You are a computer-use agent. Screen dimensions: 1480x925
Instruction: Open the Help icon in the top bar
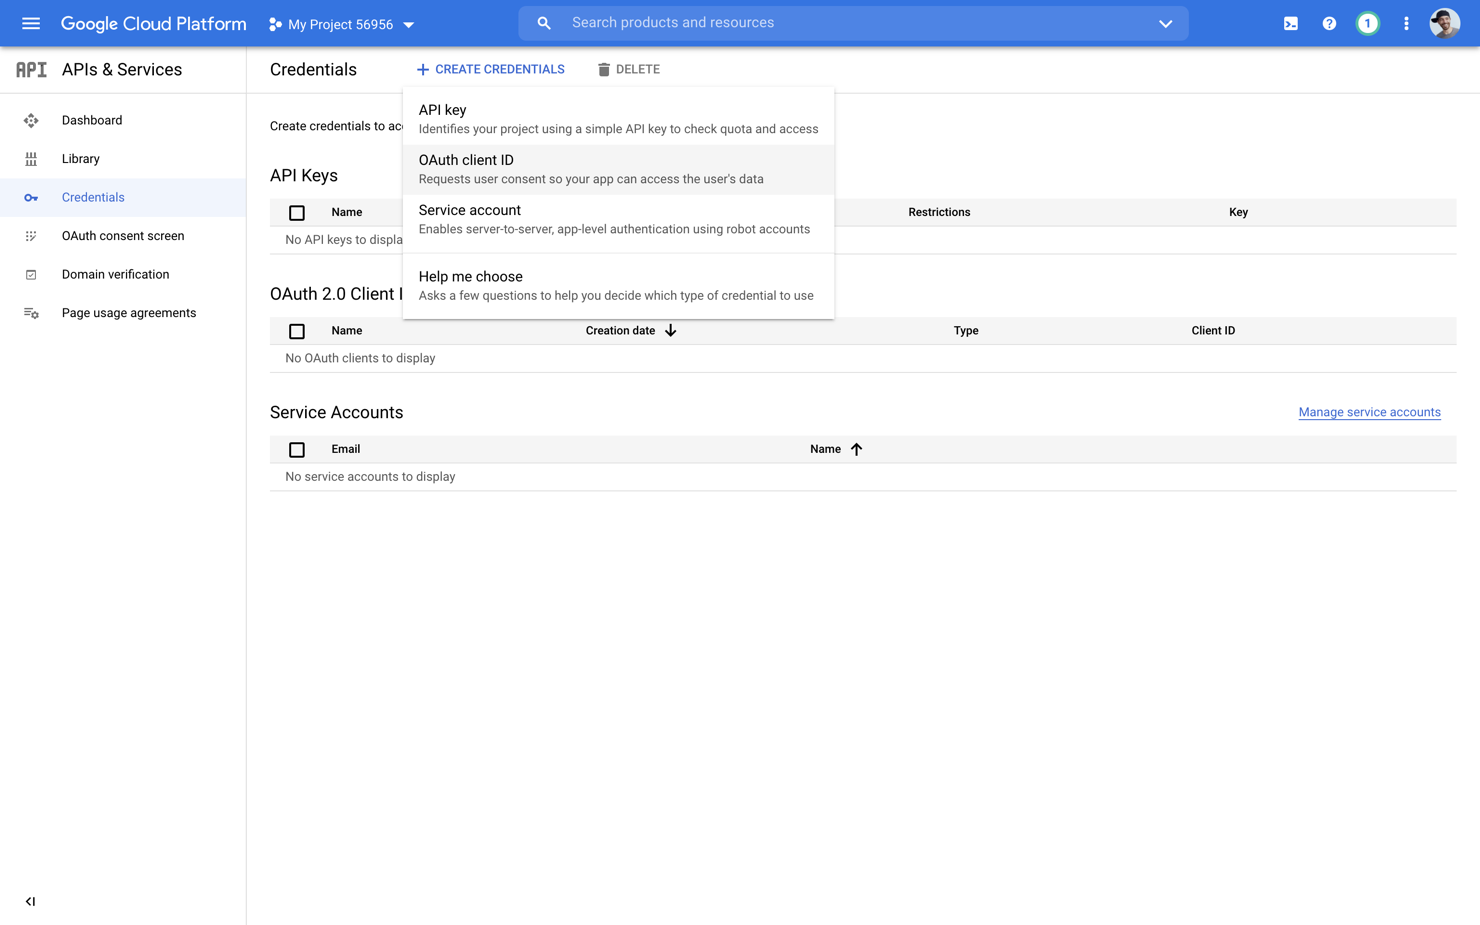(x=1328, y=22)
